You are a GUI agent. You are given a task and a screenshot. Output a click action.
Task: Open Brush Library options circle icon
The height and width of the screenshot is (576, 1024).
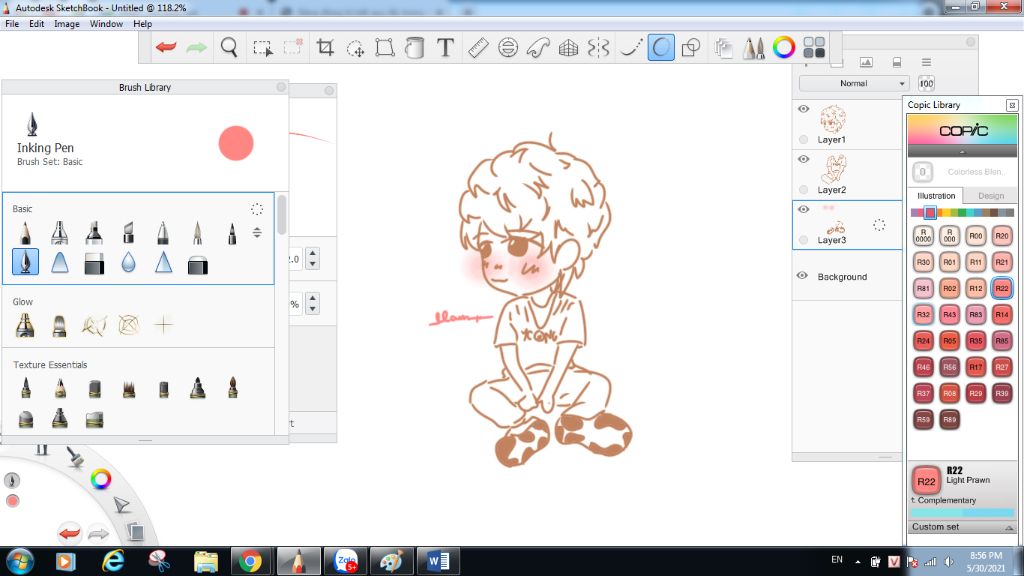[x=257, y=209]
